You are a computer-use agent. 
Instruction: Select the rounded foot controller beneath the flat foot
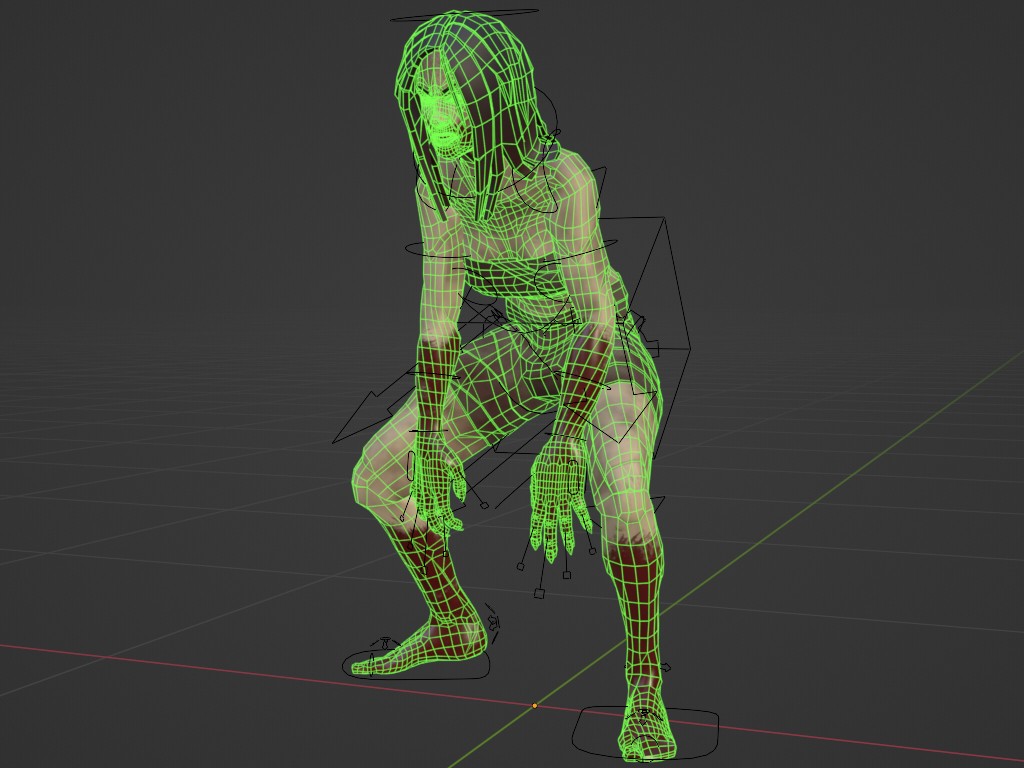(x=416, y=665)
